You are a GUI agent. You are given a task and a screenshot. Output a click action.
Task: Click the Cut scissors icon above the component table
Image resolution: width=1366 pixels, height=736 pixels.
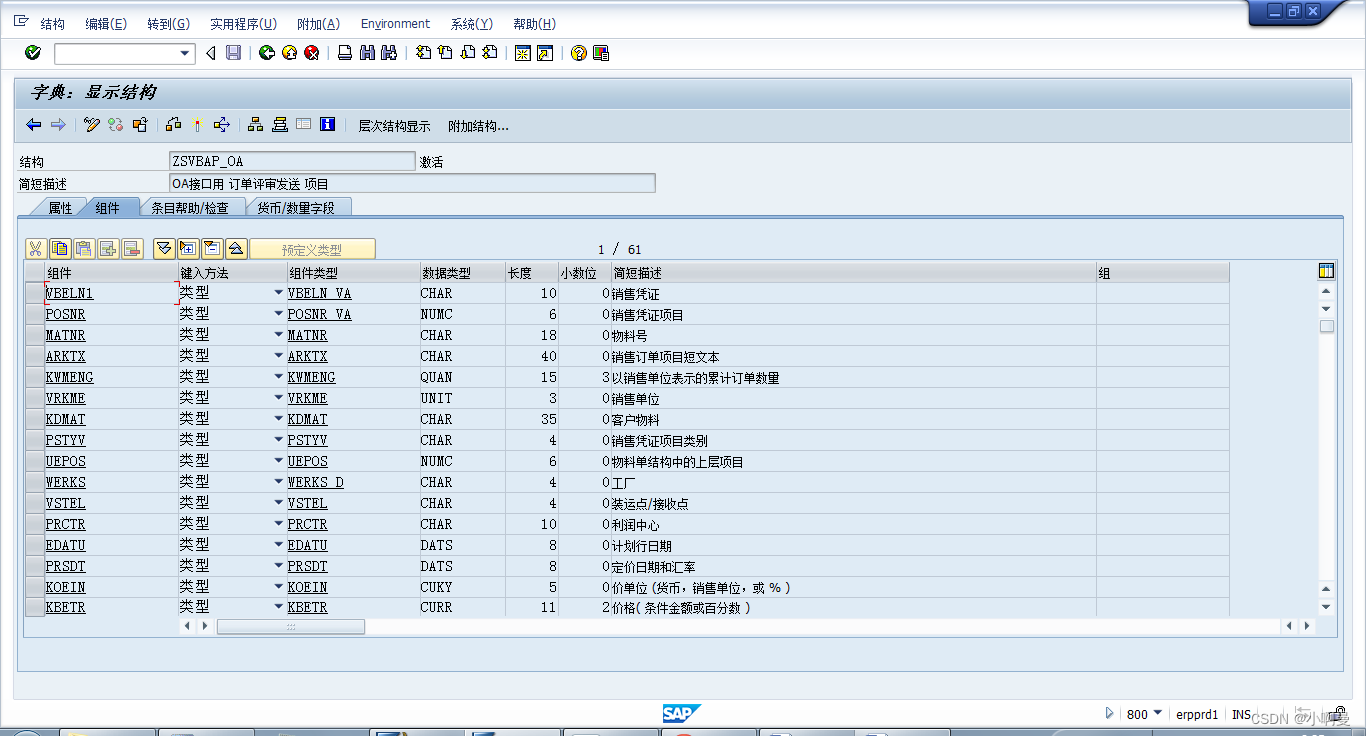coord(35,248)
